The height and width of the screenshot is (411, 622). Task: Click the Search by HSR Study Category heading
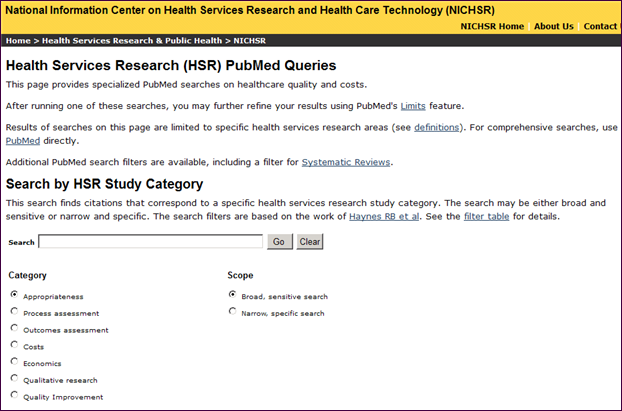coord(104,184)
